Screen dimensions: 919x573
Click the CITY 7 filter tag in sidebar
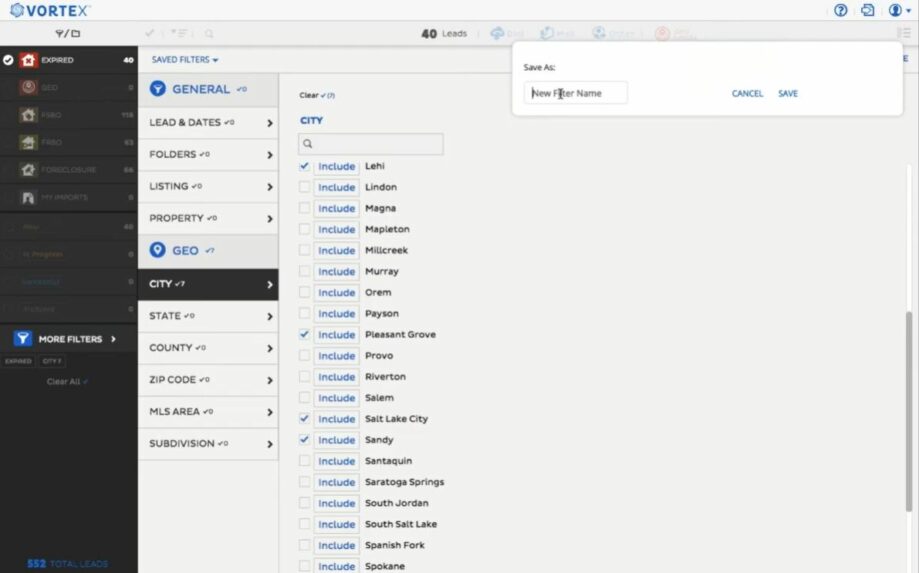[52, 361]
